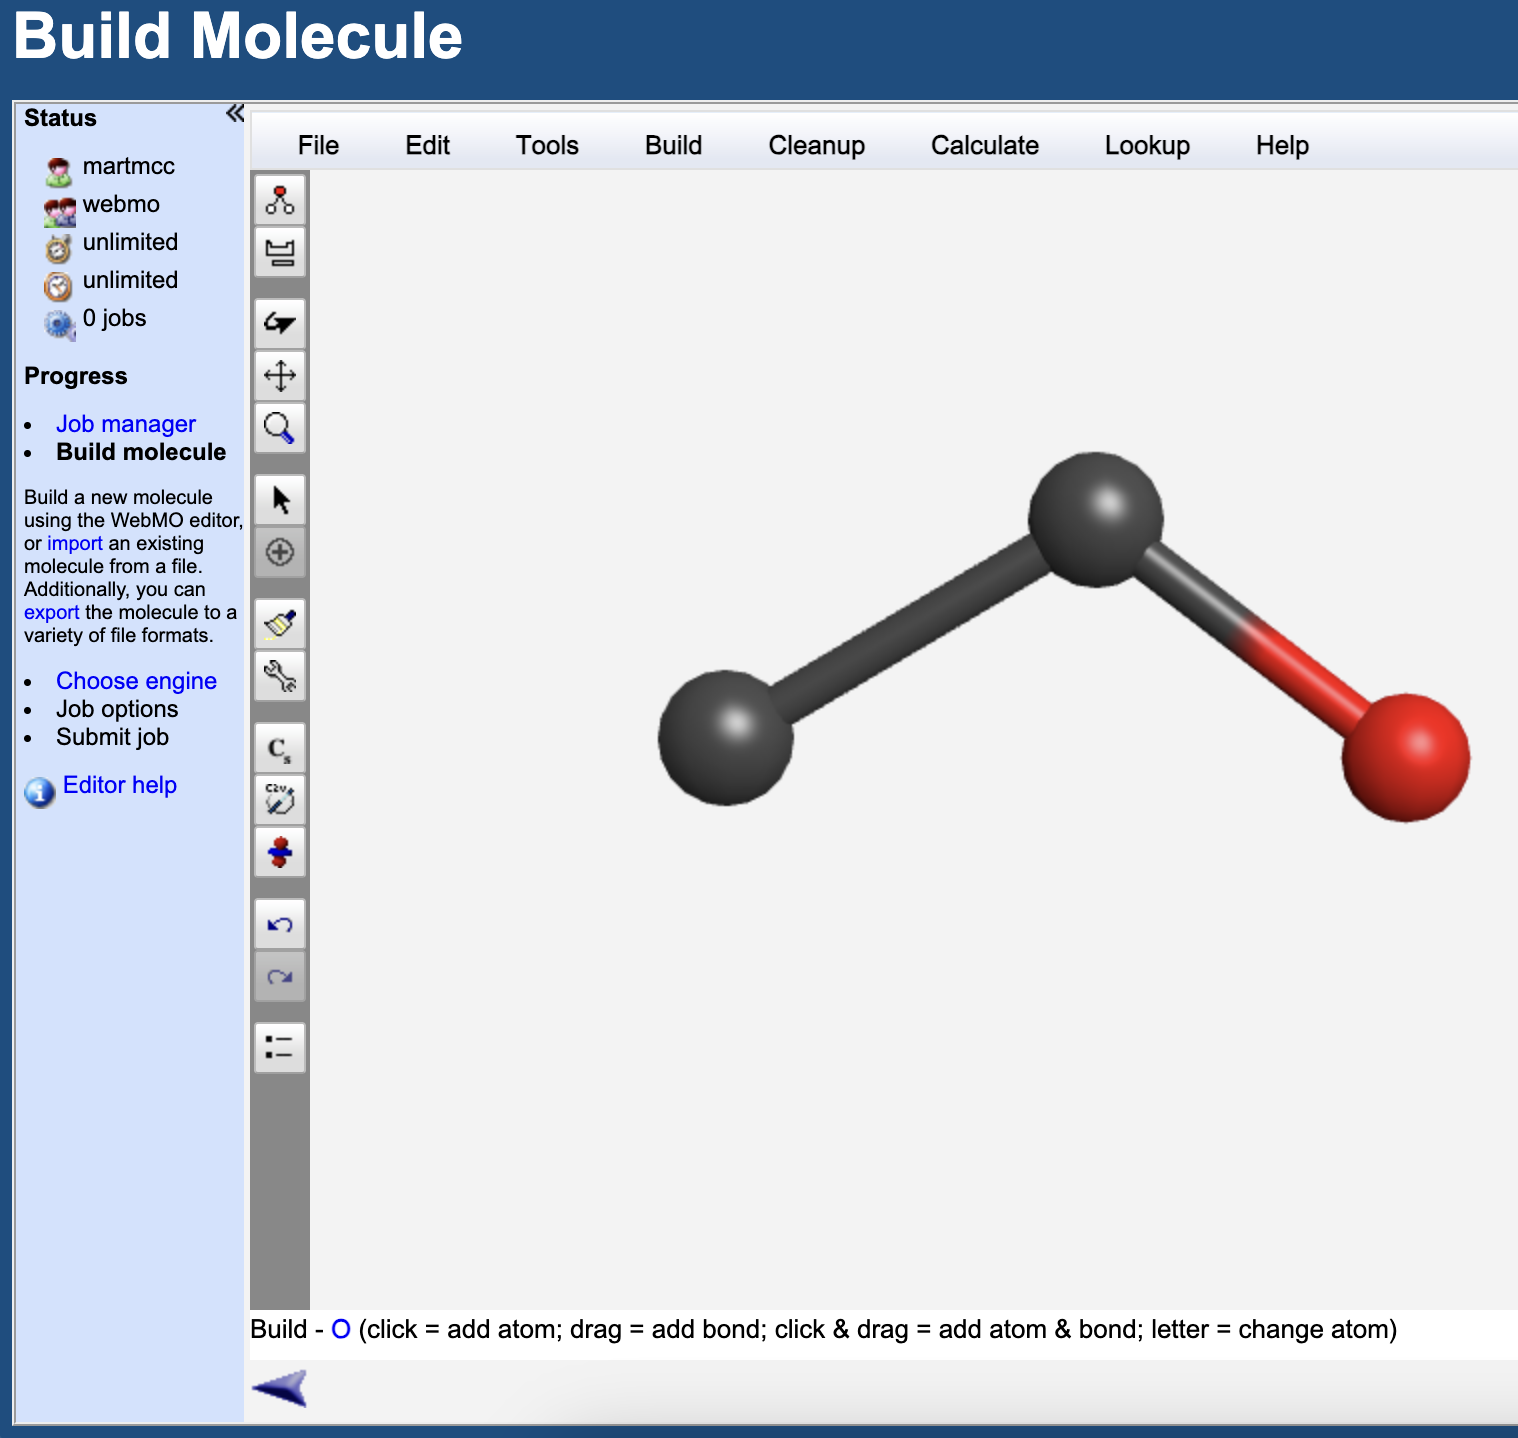Toggle the symmetrize molecule C2v option
Viewport: 1518px width, 1438px height.
pos(279,799)
